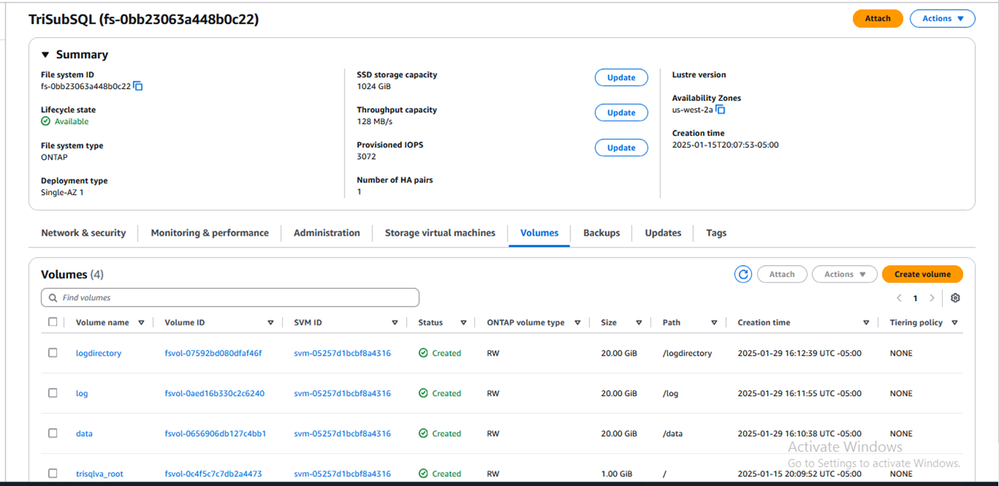Refresh the volumes list
This screenshot has width=999, height=486.
742,274
